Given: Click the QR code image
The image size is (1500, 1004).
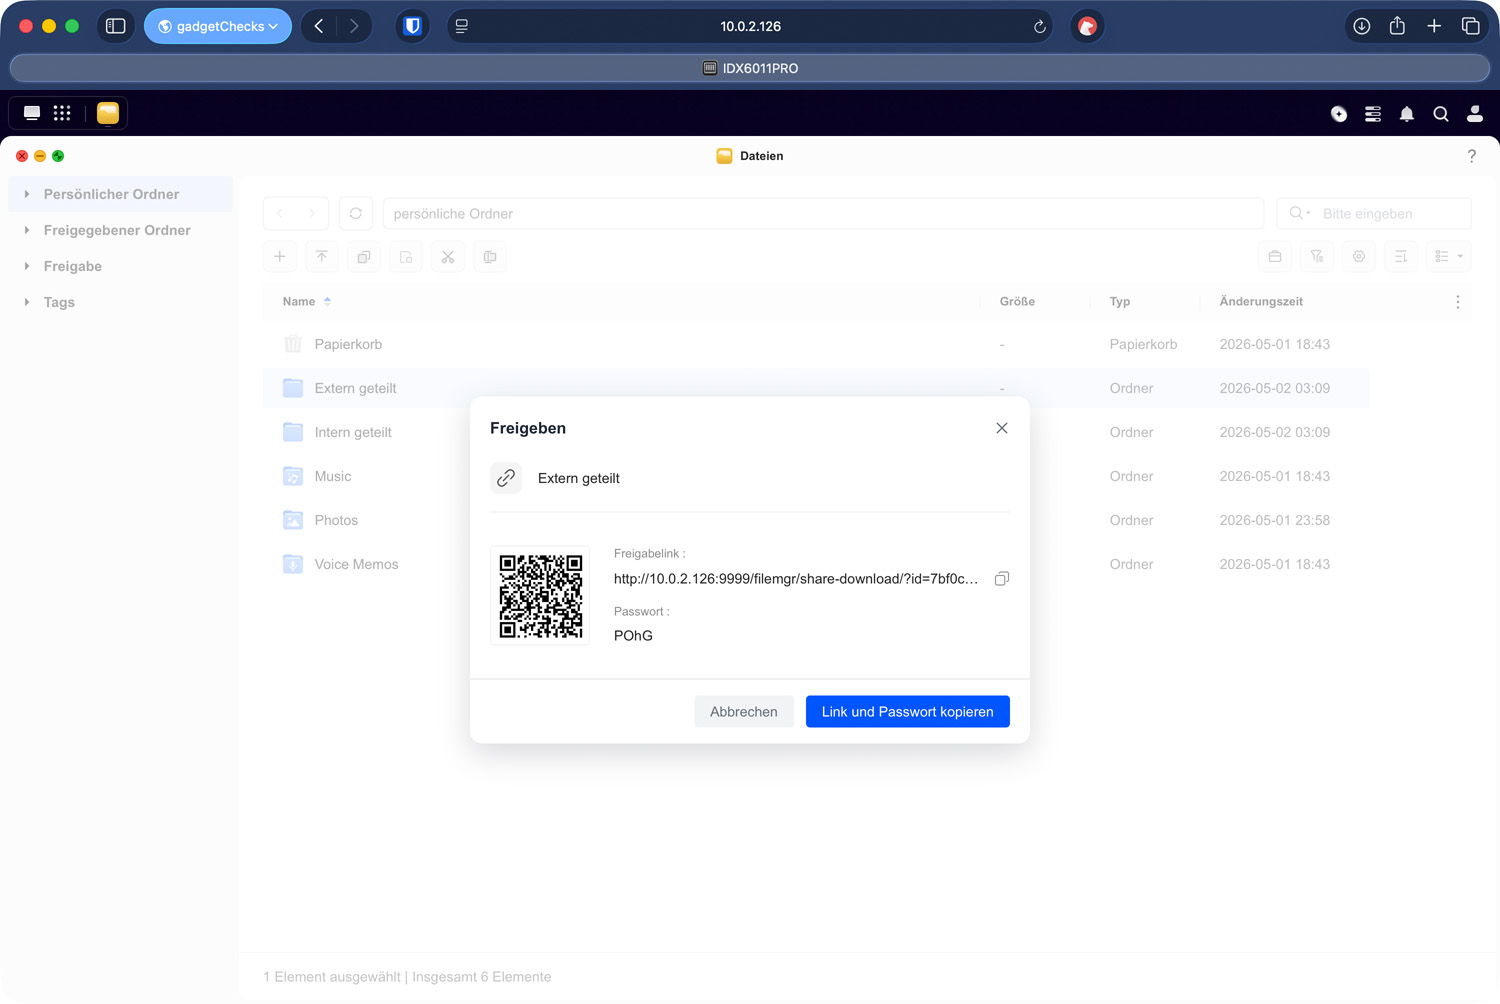Looking at the screenshot, I should coord(540,596).
